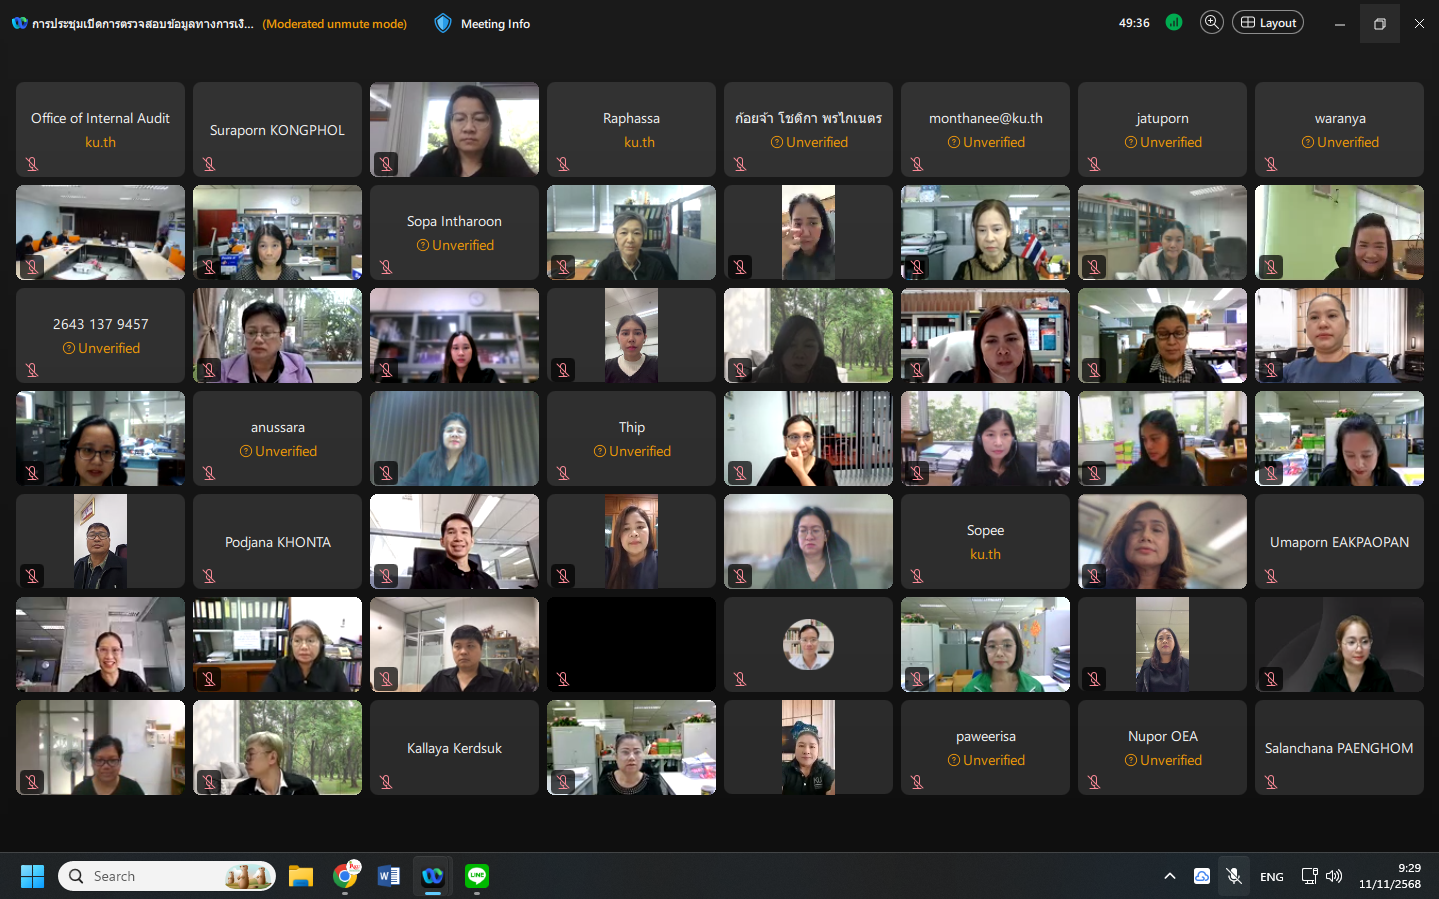Click the green connection quality indicator
This screenshot has height=899, width=1439.
pos(1174,22)
